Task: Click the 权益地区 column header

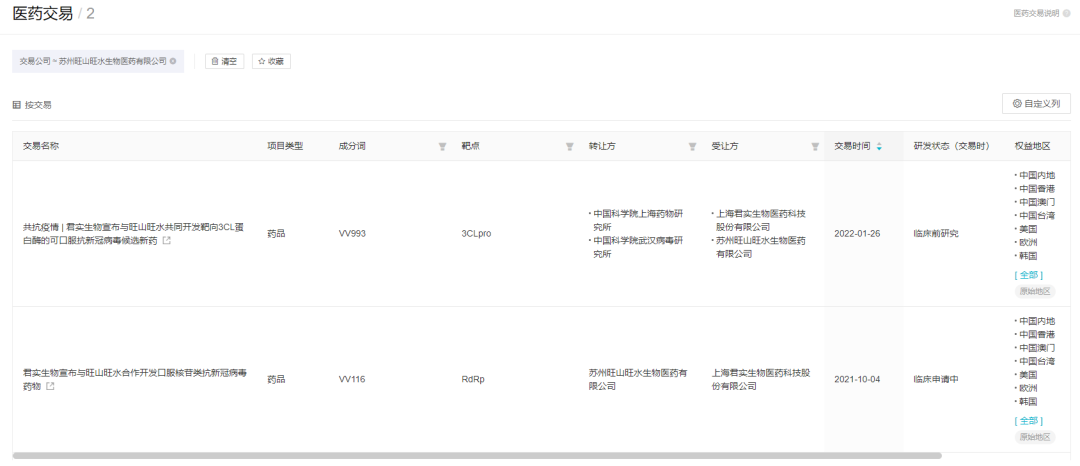Action: click(1032, 147)
